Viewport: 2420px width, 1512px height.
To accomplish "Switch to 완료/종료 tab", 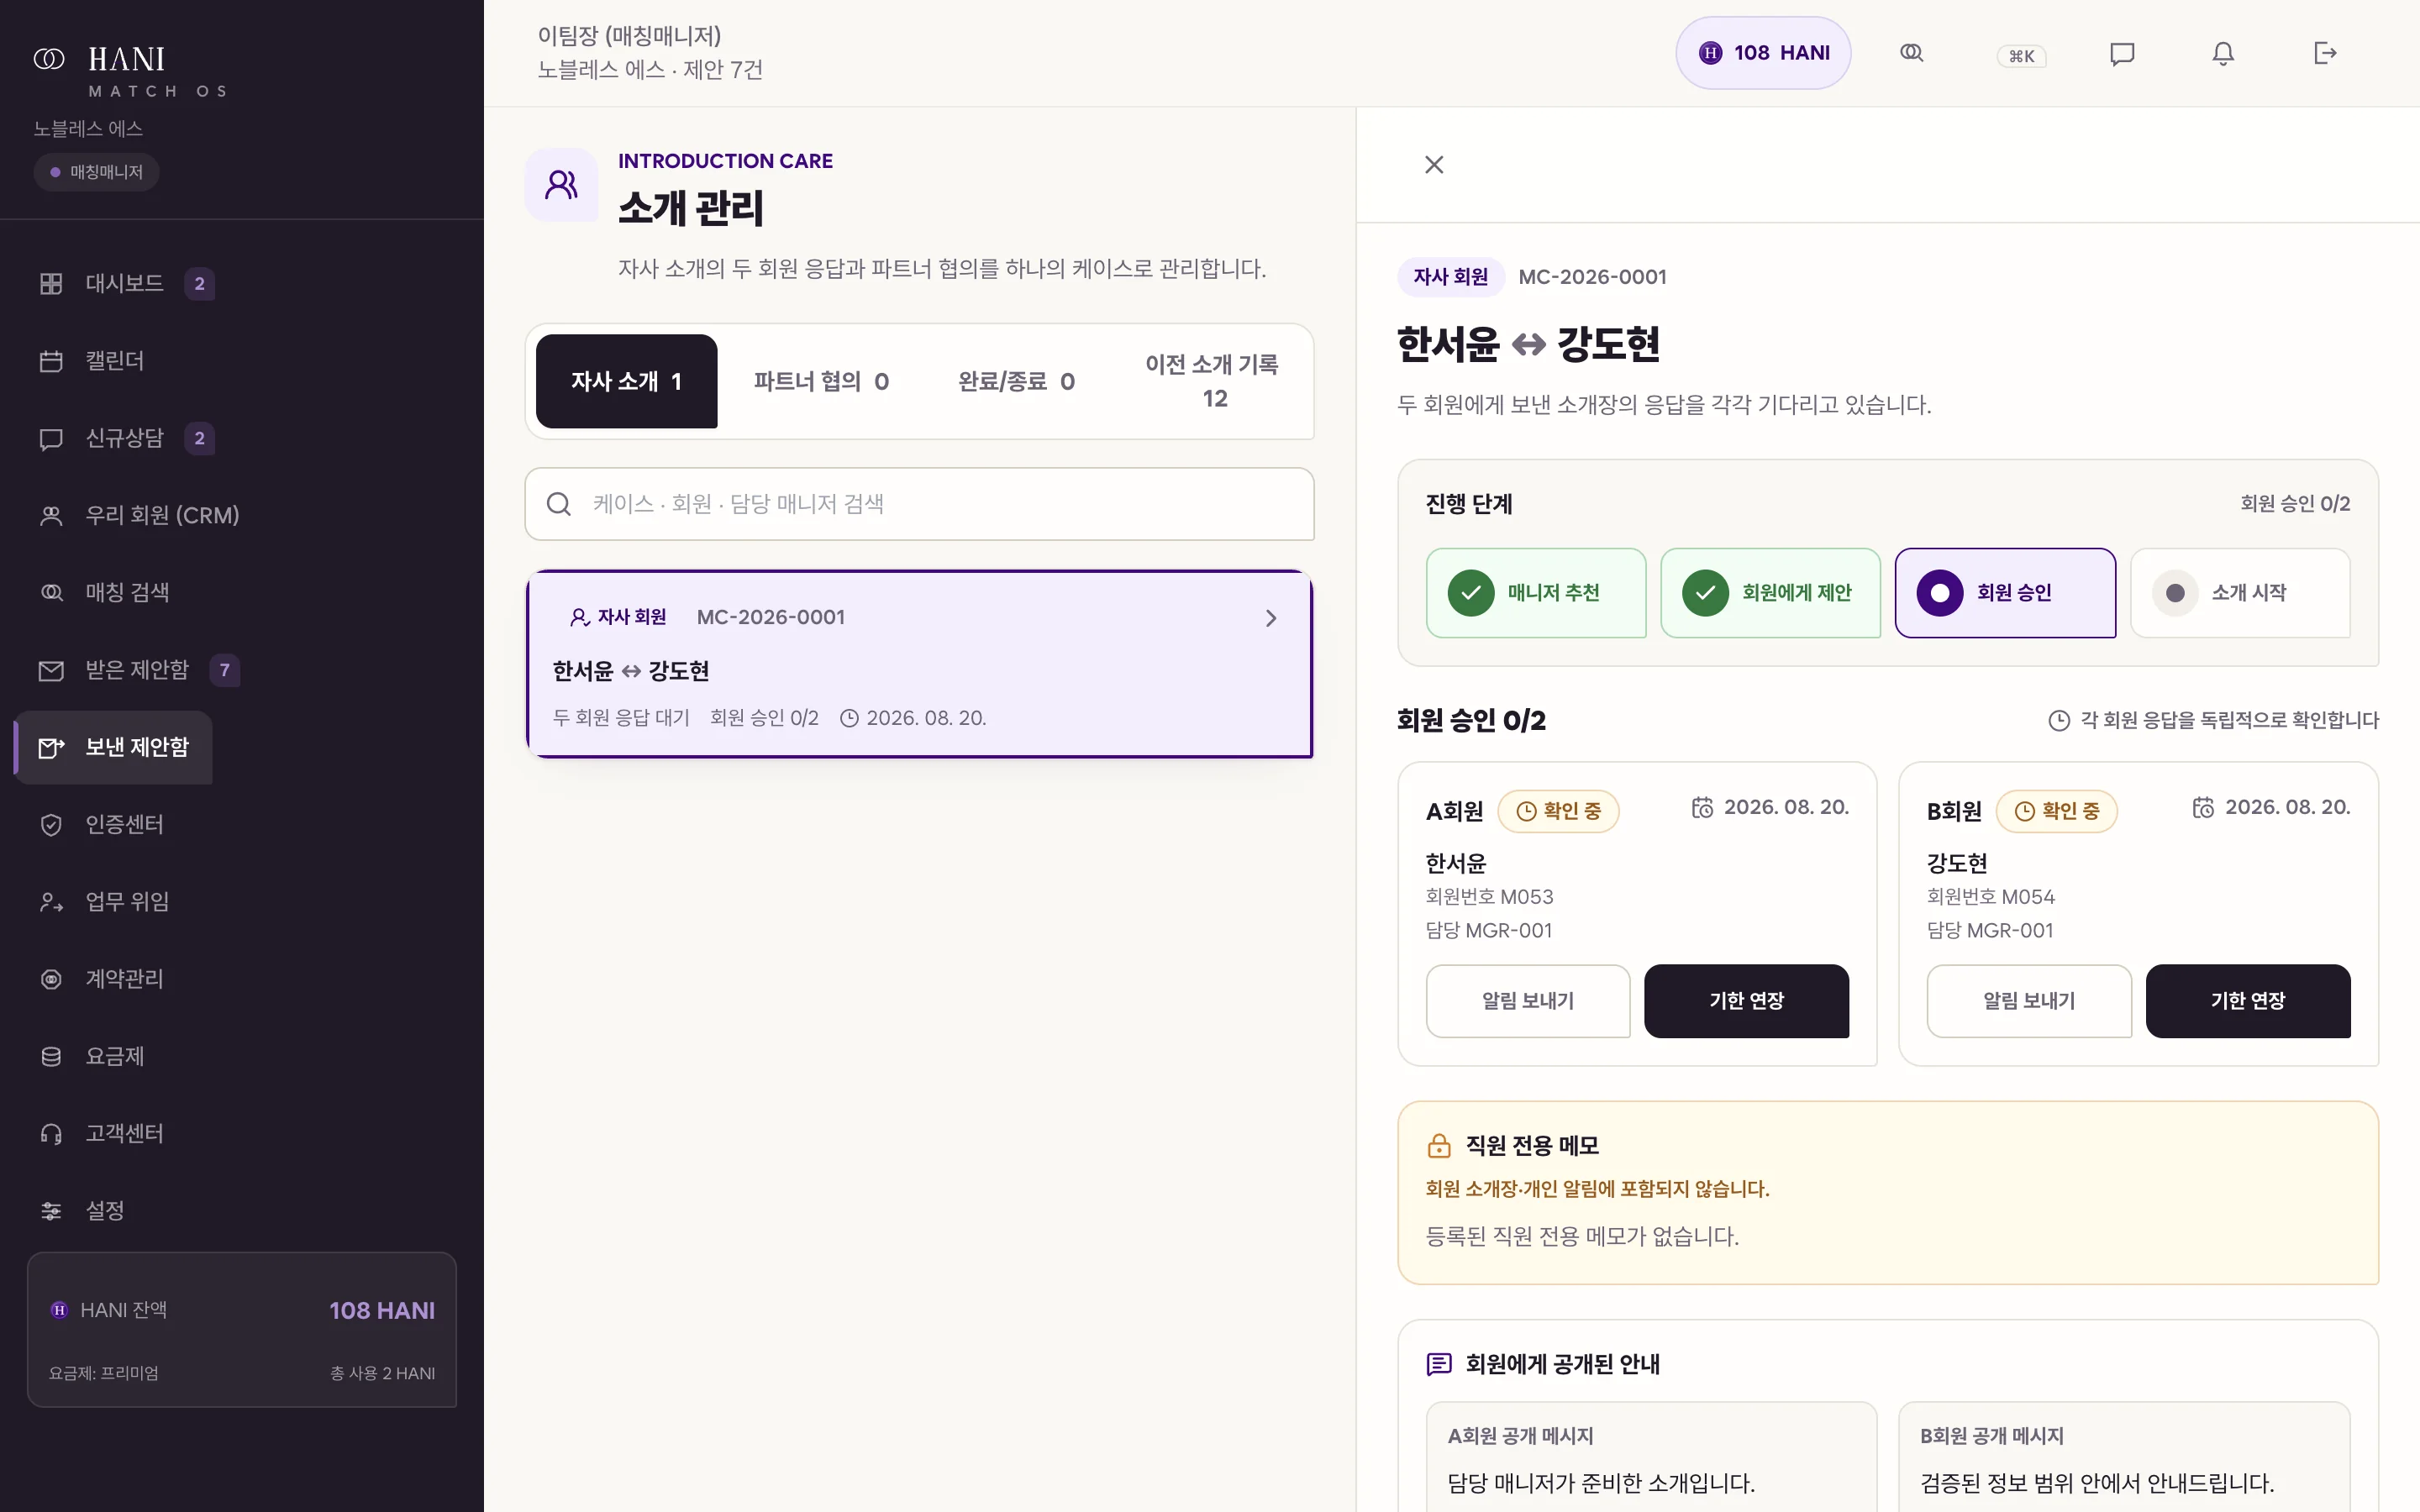I will coord(1016,381).
